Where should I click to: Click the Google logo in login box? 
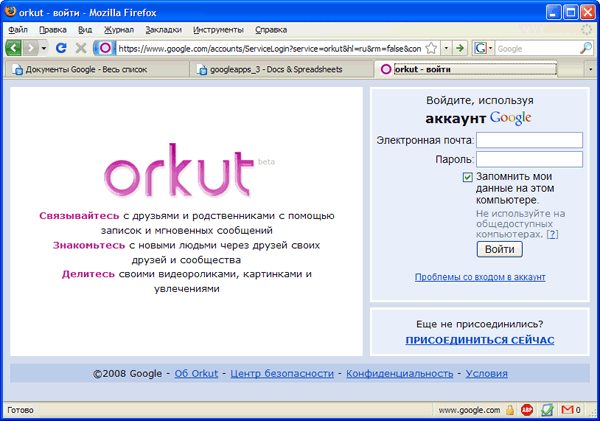click(510, 118)
